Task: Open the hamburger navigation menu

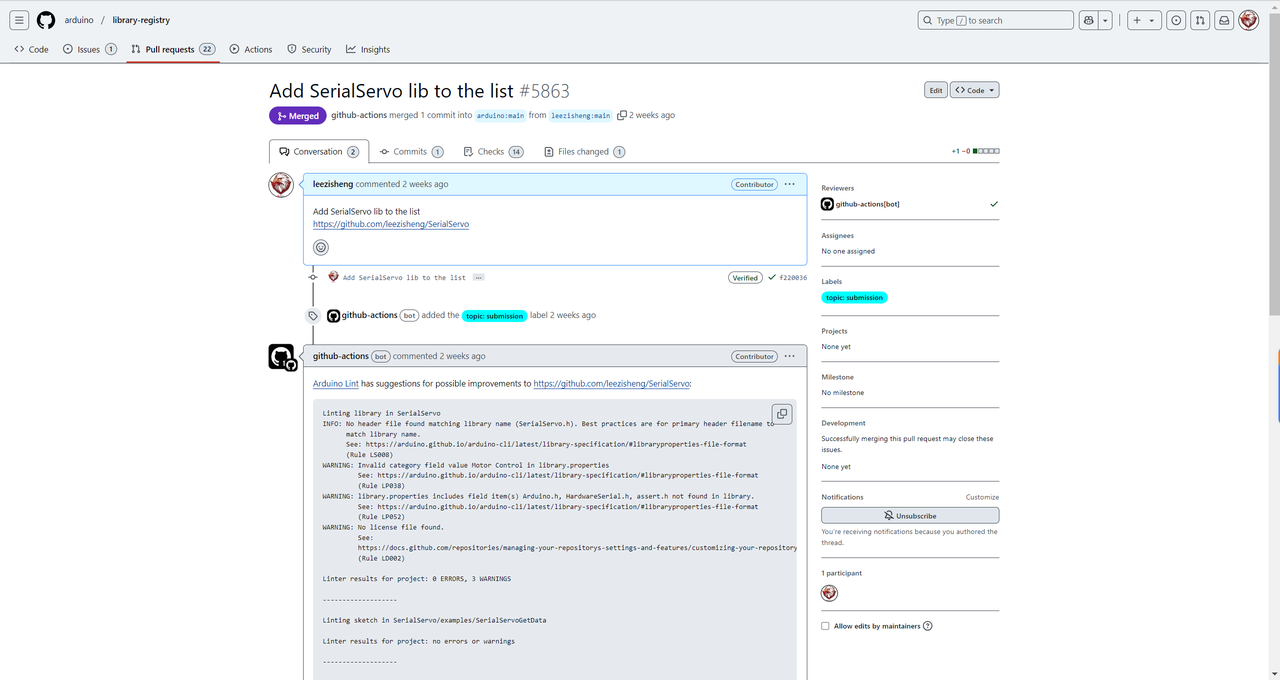Action: (20, 20)
